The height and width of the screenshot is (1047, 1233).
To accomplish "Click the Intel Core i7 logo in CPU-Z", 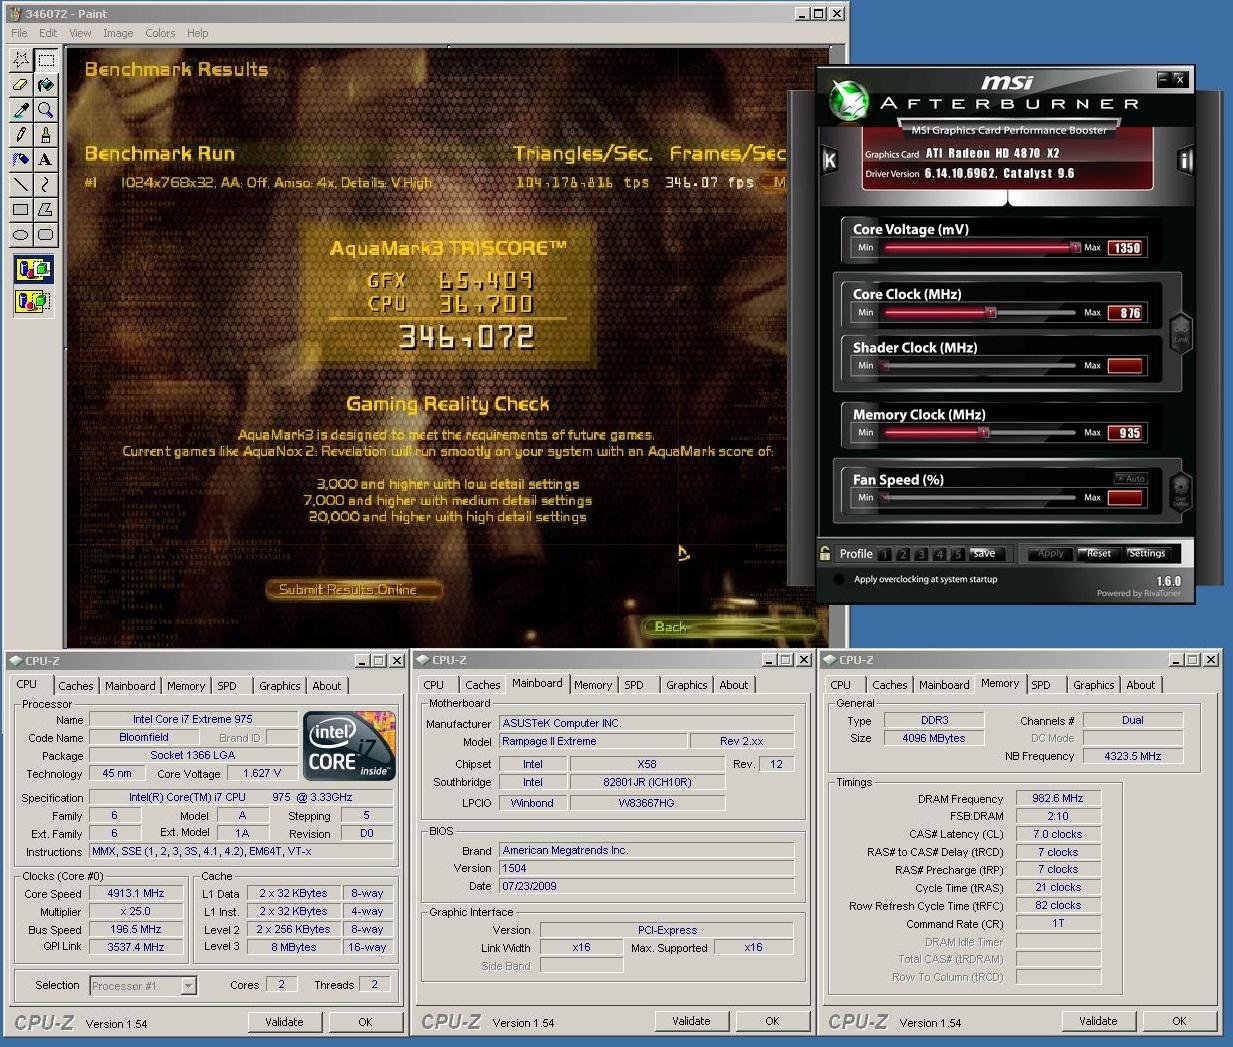I will click(x=349, y=745).
